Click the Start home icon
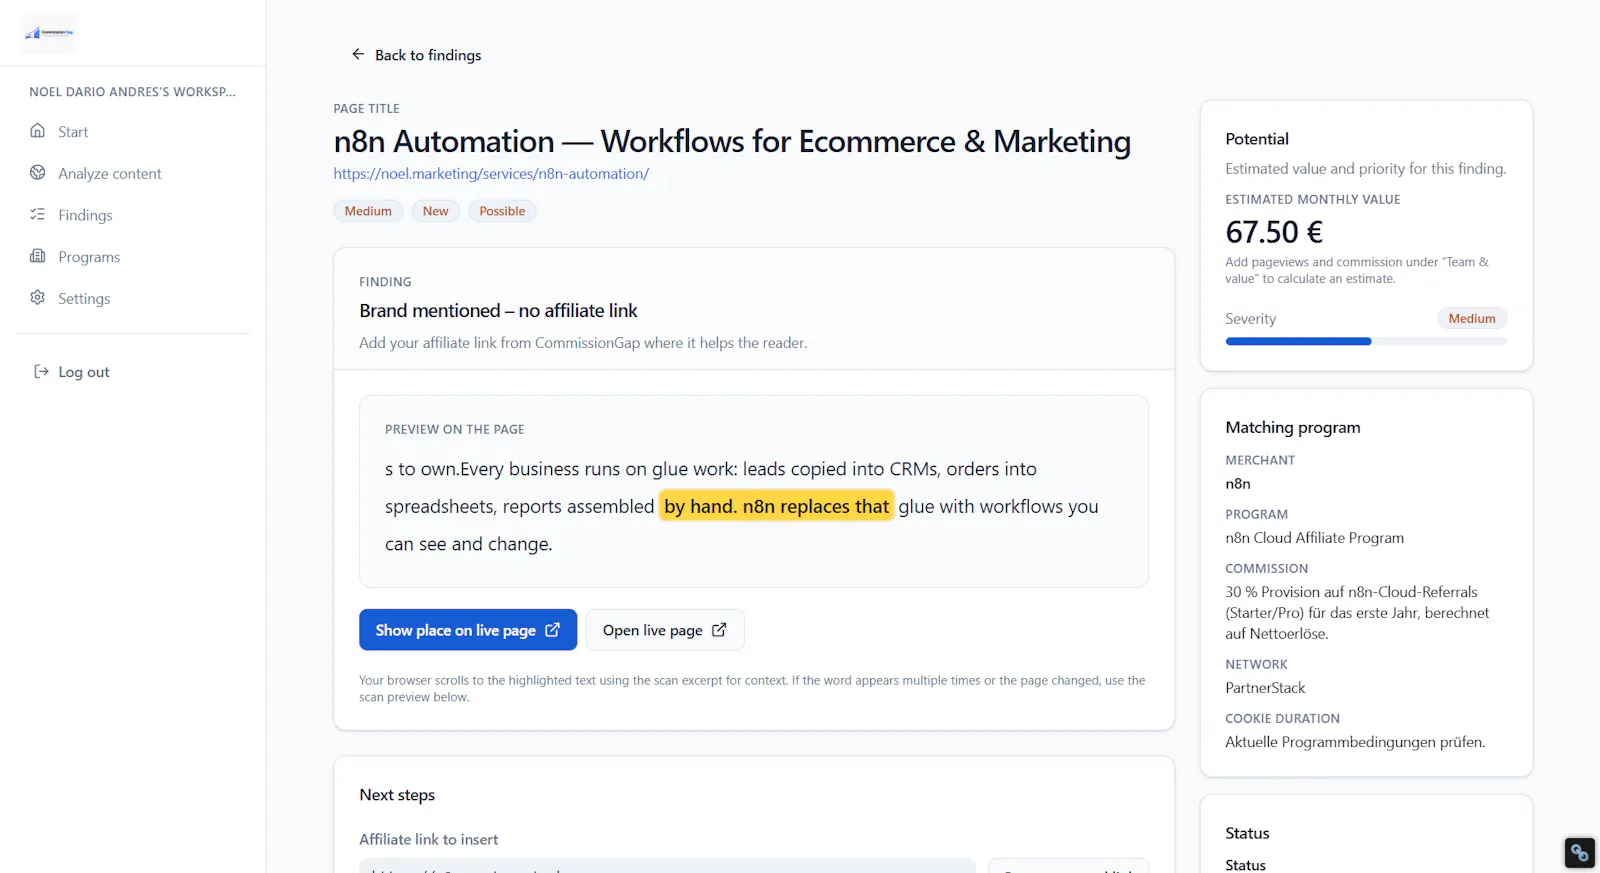Image resolution: width=1600 pixels, height=873 pixels. [38, 131]
